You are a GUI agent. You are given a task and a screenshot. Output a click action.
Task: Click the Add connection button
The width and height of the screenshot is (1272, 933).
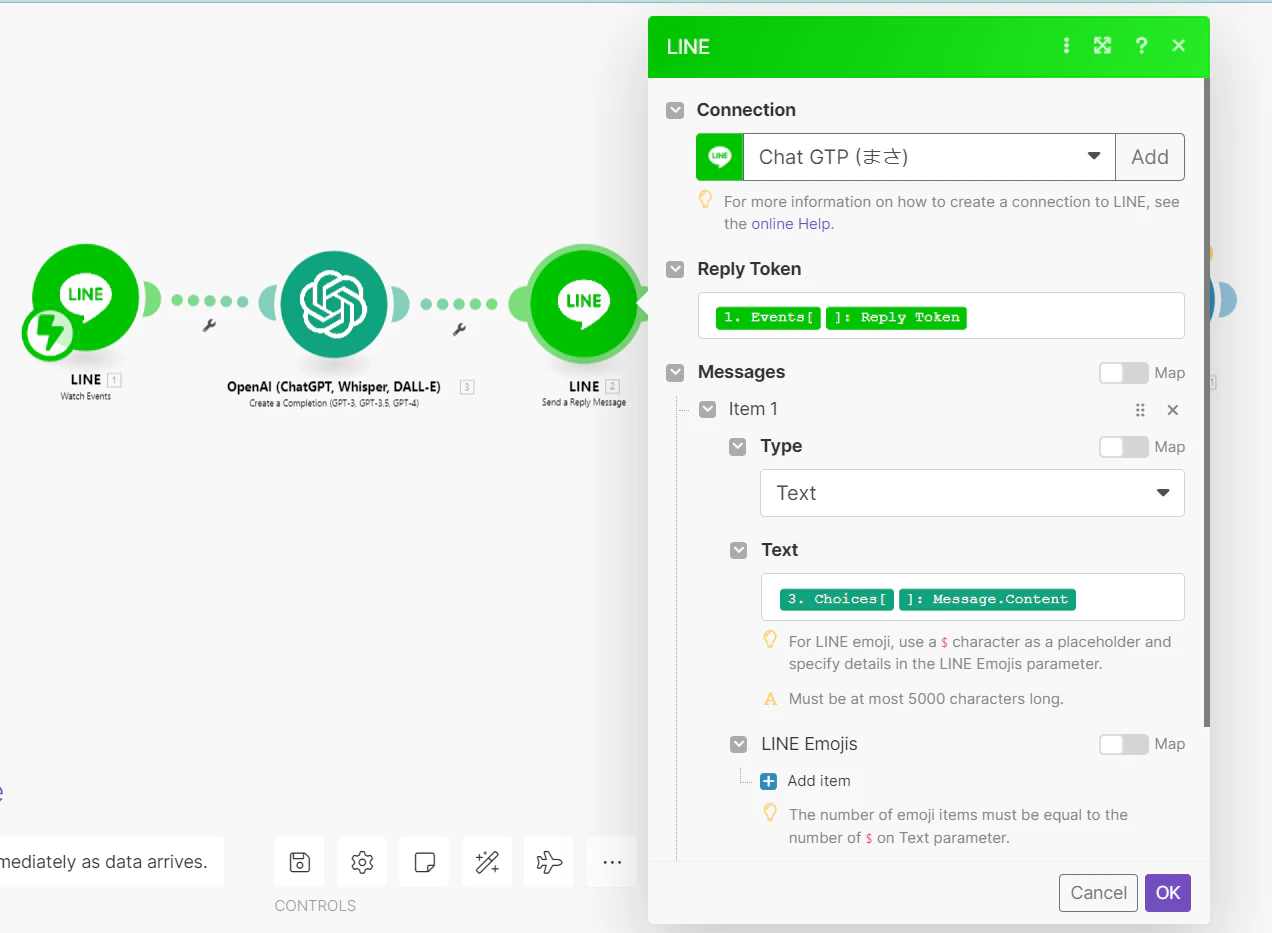(1150, 157)
